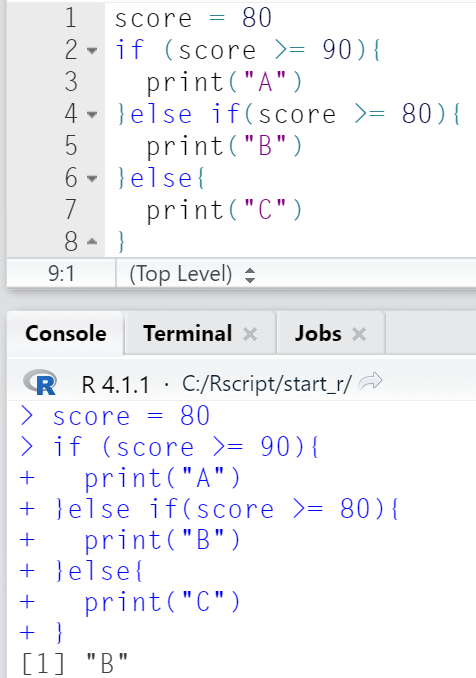The image size is (476, 678).
Task: Click console line + }else if(score >= 80){
Action: coord(209,509)
